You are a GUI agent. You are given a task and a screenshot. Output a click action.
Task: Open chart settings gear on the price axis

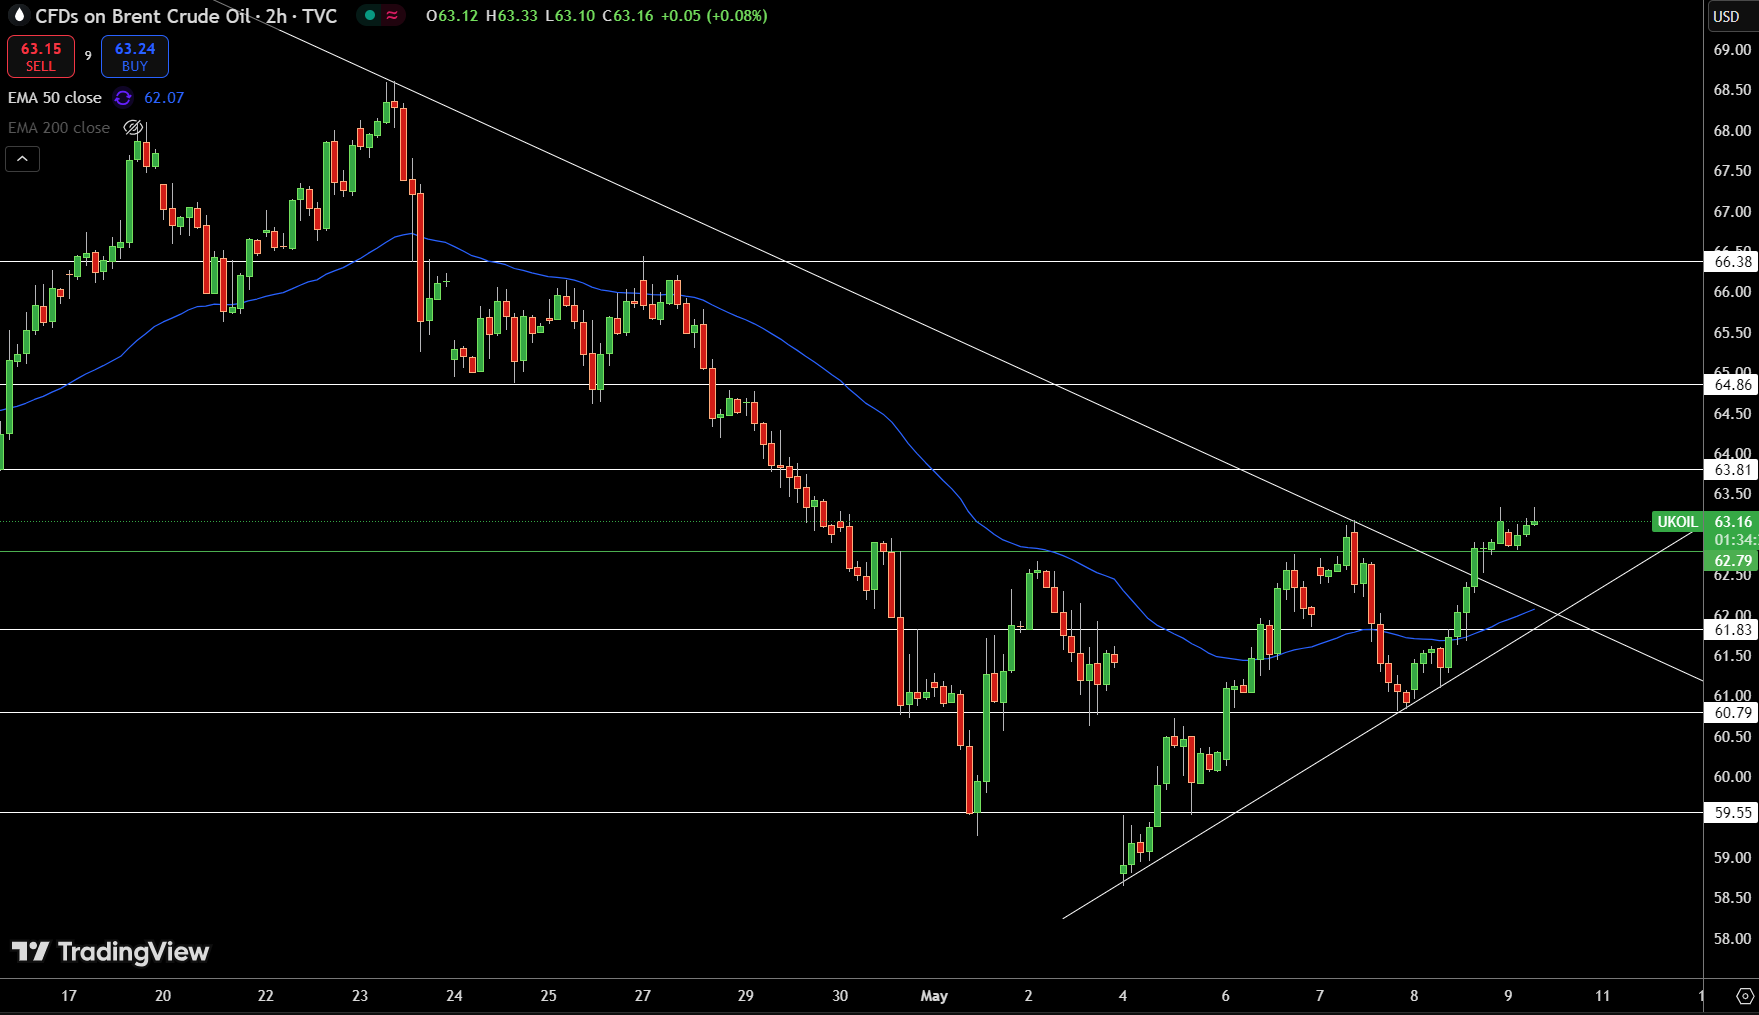click(1745, 996)
